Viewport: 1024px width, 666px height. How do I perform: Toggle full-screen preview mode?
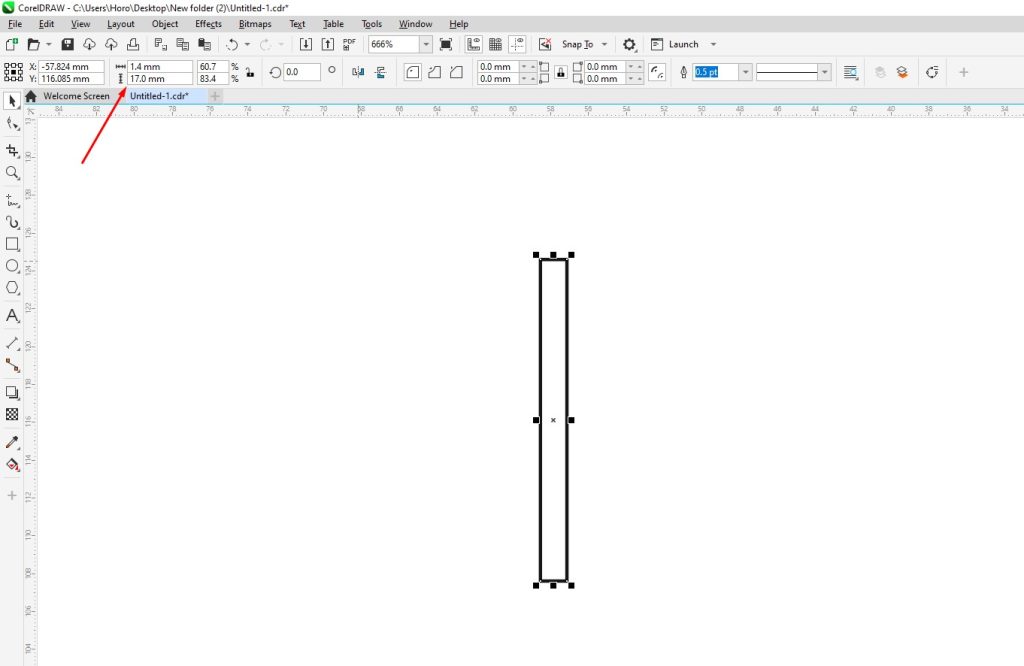[445, 43]
